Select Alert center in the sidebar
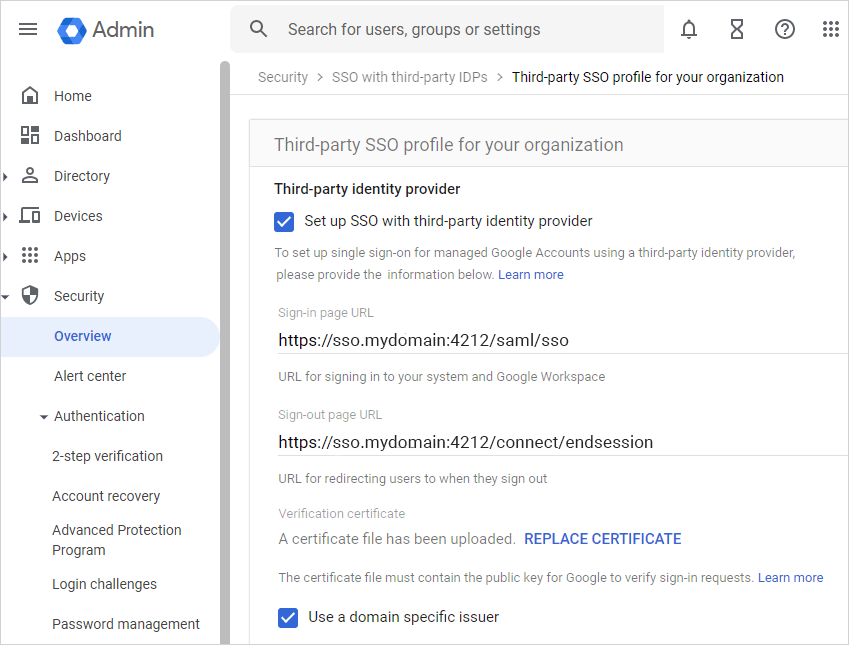 [90, 376]
